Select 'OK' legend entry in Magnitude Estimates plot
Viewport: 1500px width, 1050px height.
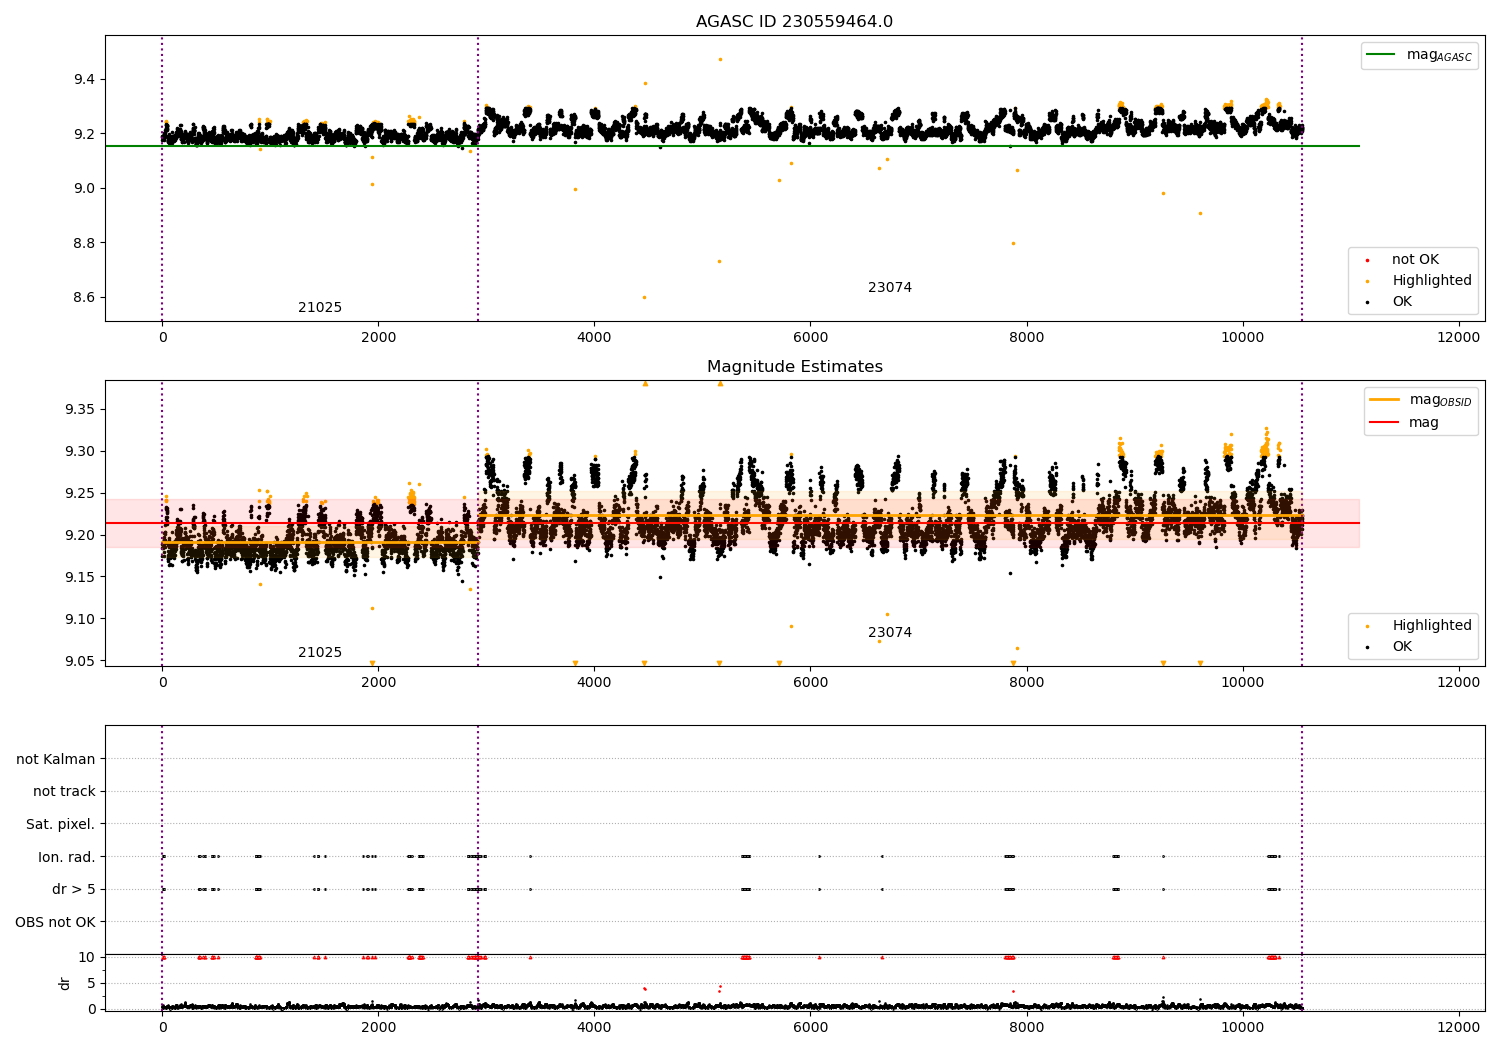(1402, 647)
